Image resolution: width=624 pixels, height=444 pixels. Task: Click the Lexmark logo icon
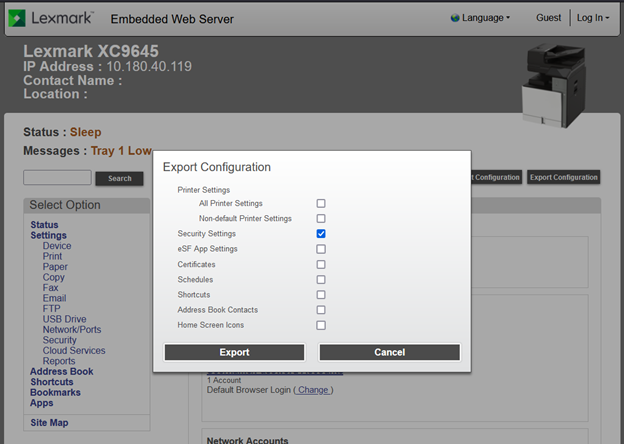[18, 18]
